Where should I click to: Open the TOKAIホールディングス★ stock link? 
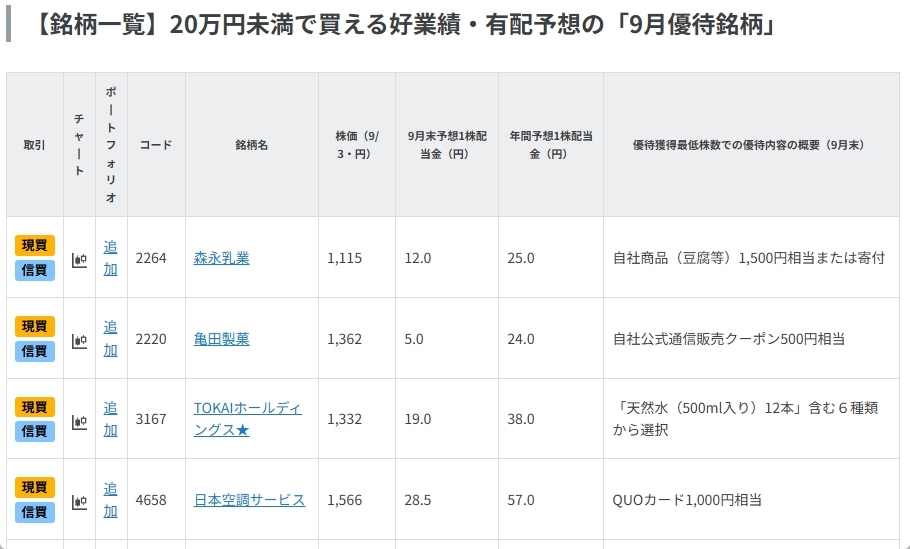coord(248,419)
